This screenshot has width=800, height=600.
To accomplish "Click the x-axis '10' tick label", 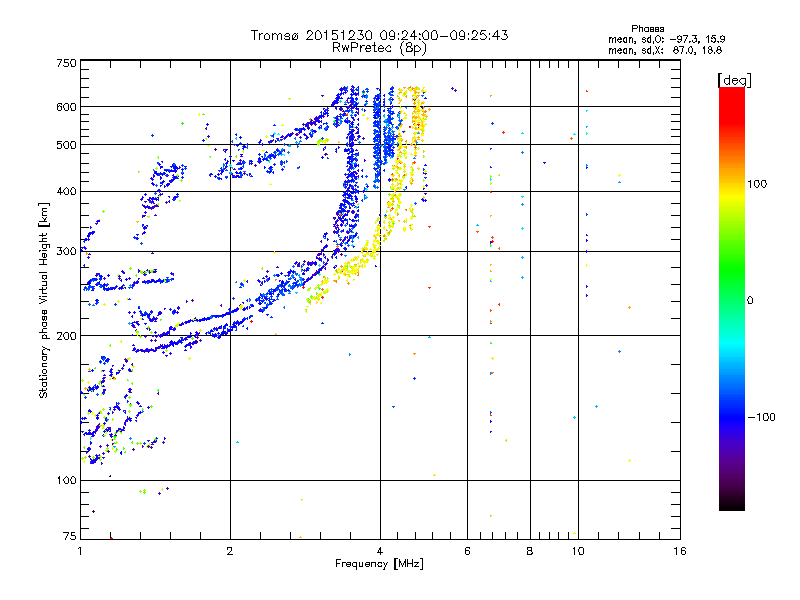I will (578, 551).
